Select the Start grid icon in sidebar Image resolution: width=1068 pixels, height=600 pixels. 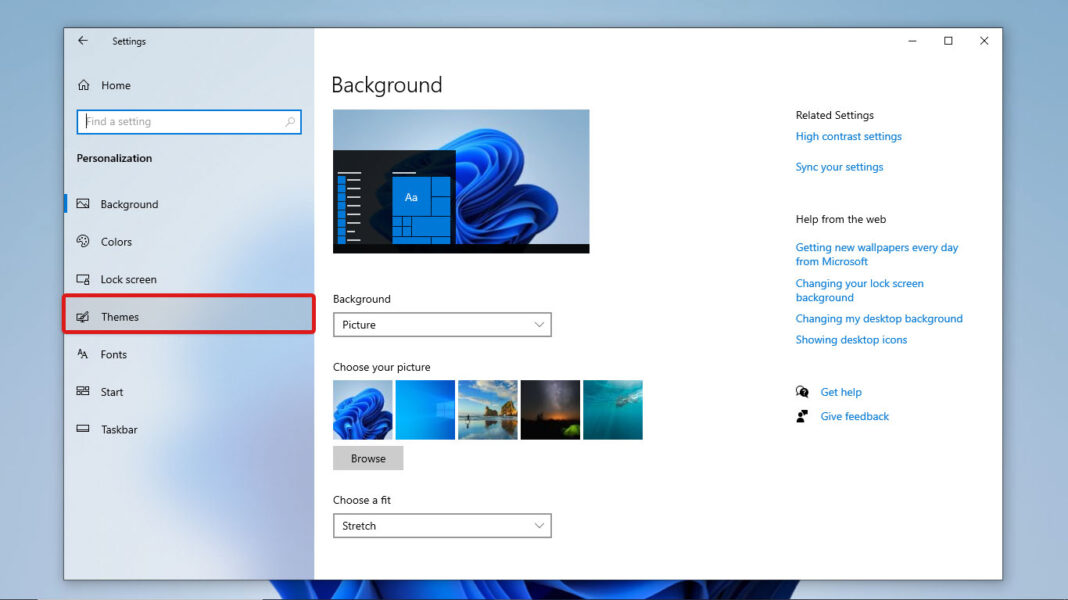[84, 391]
